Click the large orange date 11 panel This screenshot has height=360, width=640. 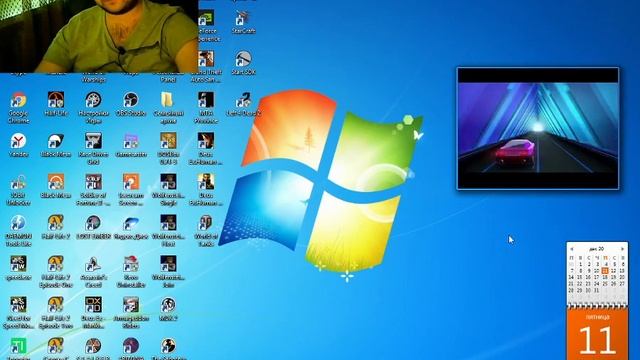[597, 334]
